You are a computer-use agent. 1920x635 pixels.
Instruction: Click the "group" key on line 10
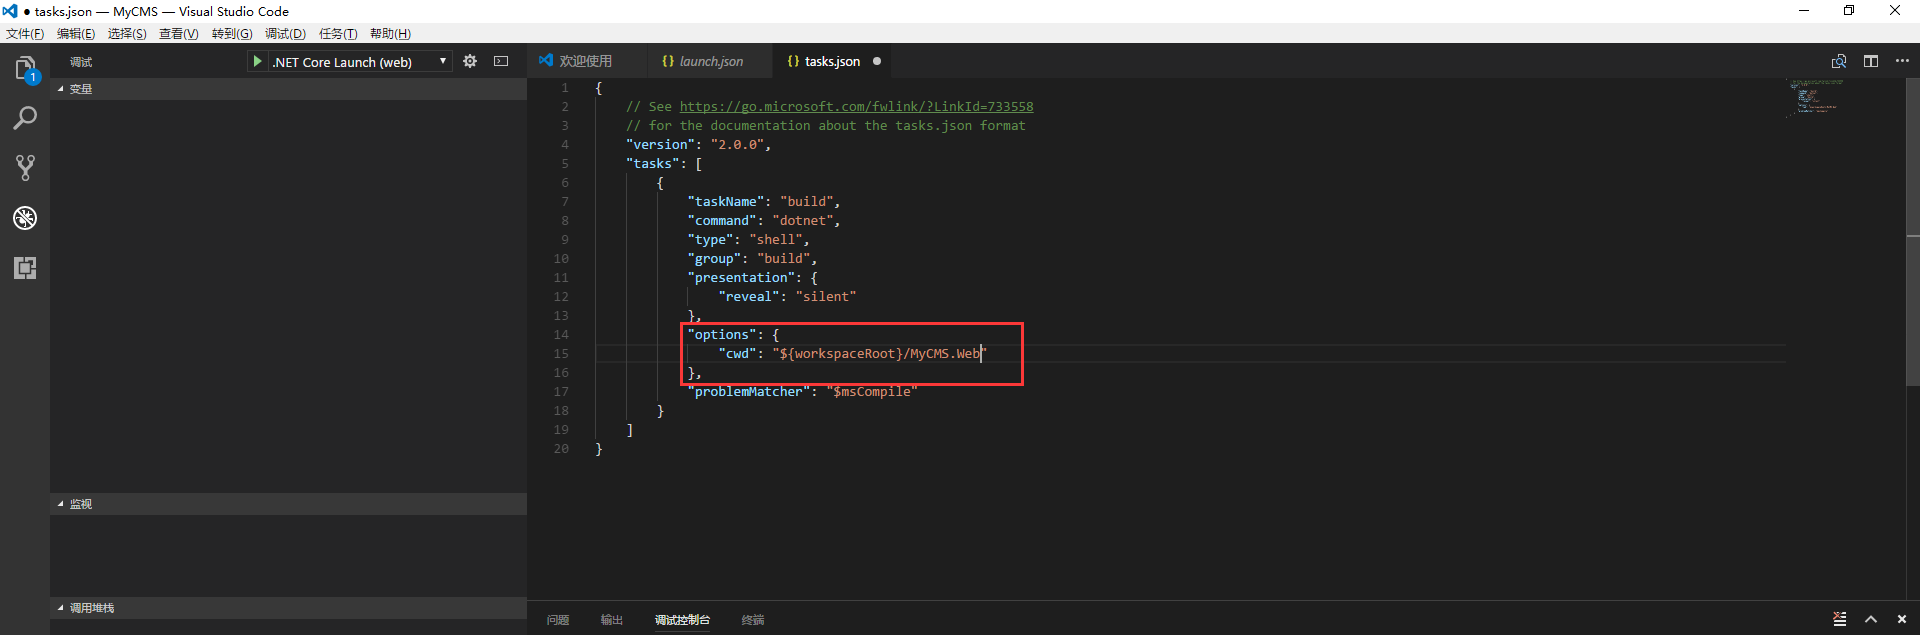(714, 258)
